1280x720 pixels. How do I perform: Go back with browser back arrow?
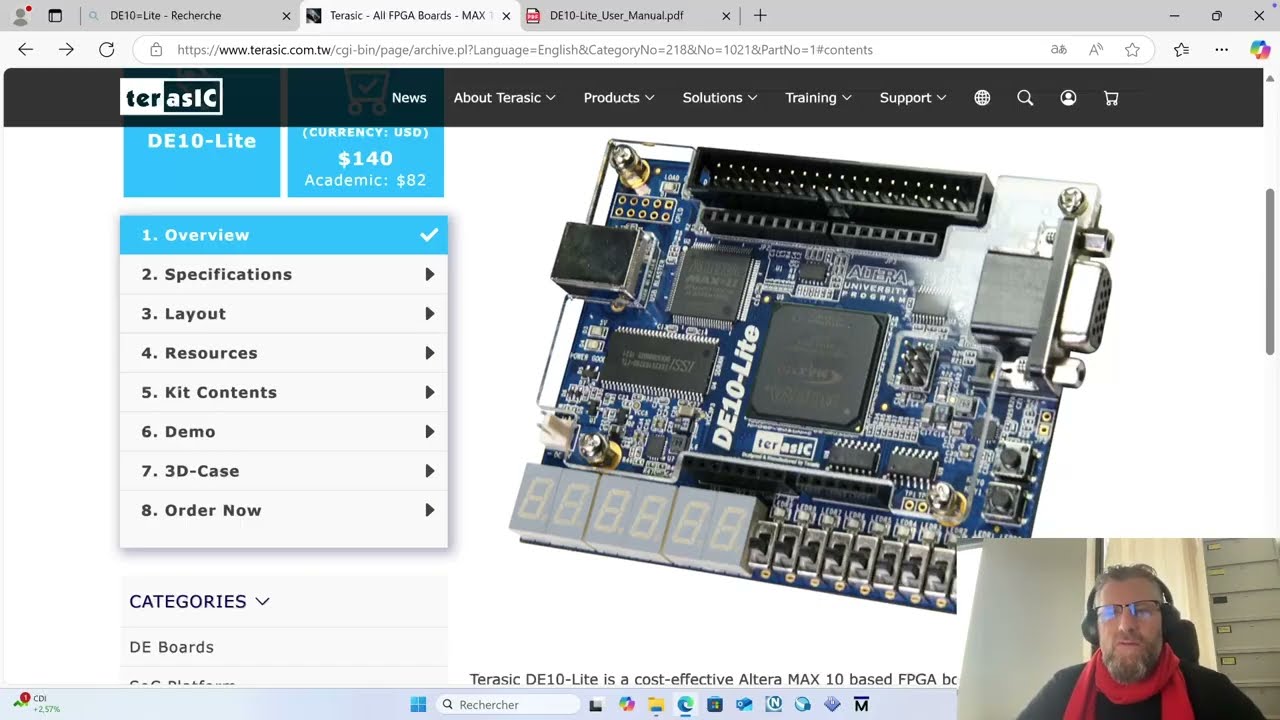point(26,49)
